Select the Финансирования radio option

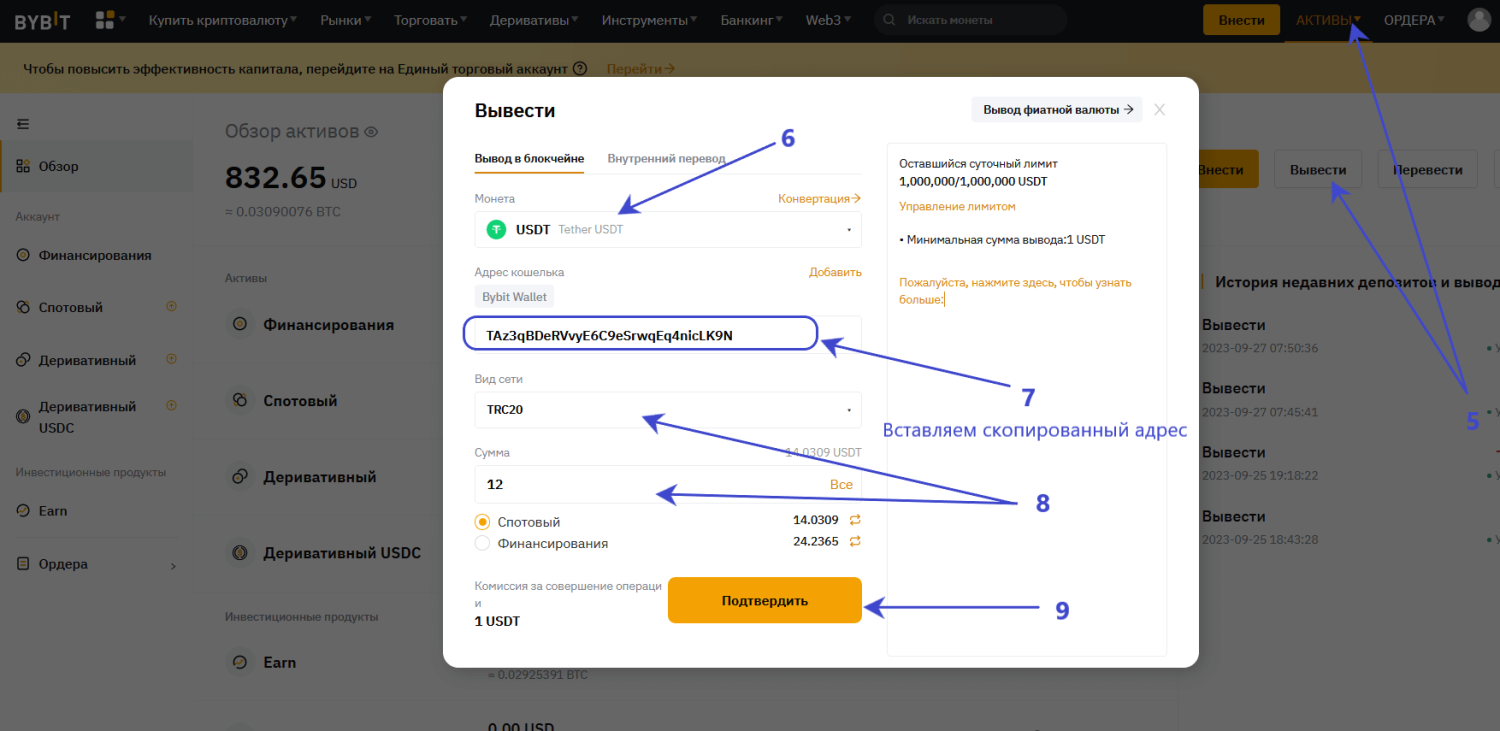point(483,543)
